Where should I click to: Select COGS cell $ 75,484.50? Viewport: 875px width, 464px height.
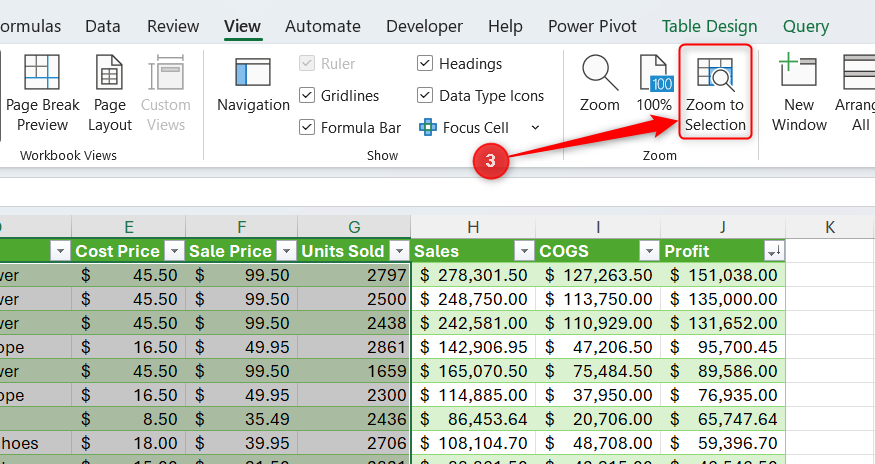598,371
